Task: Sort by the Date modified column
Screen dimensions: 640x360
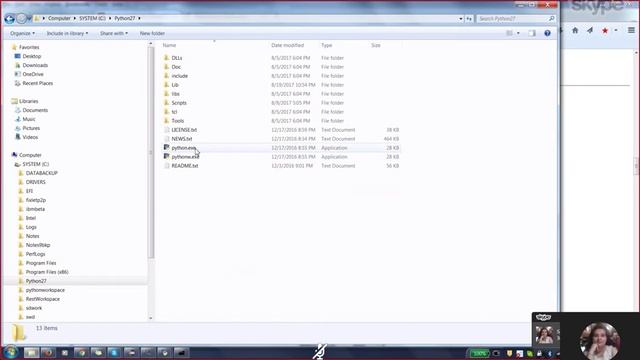Action: click(x=287, y=45)
